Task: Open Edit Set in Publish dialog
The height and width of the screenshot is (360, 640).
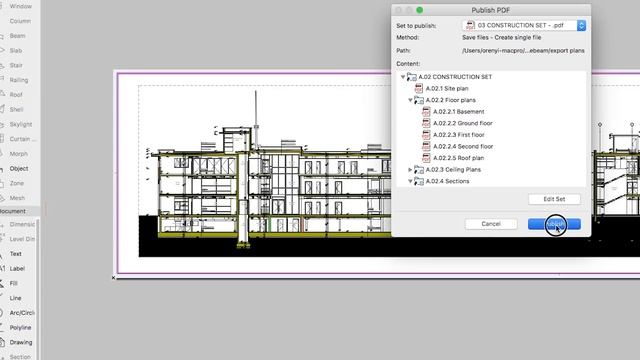Action: 554,199
